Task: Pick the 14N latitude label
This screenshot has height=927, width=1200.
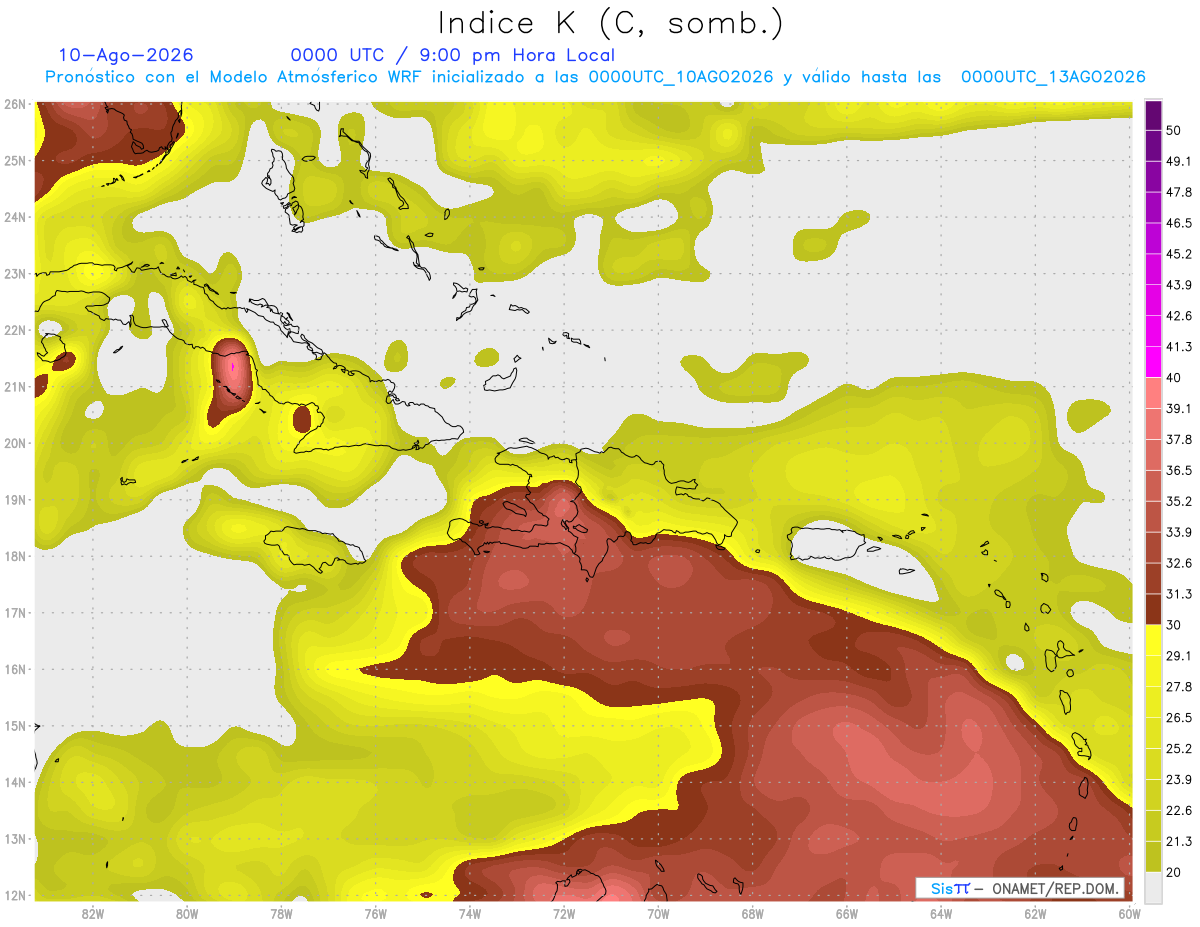Action: pos(15,782)
